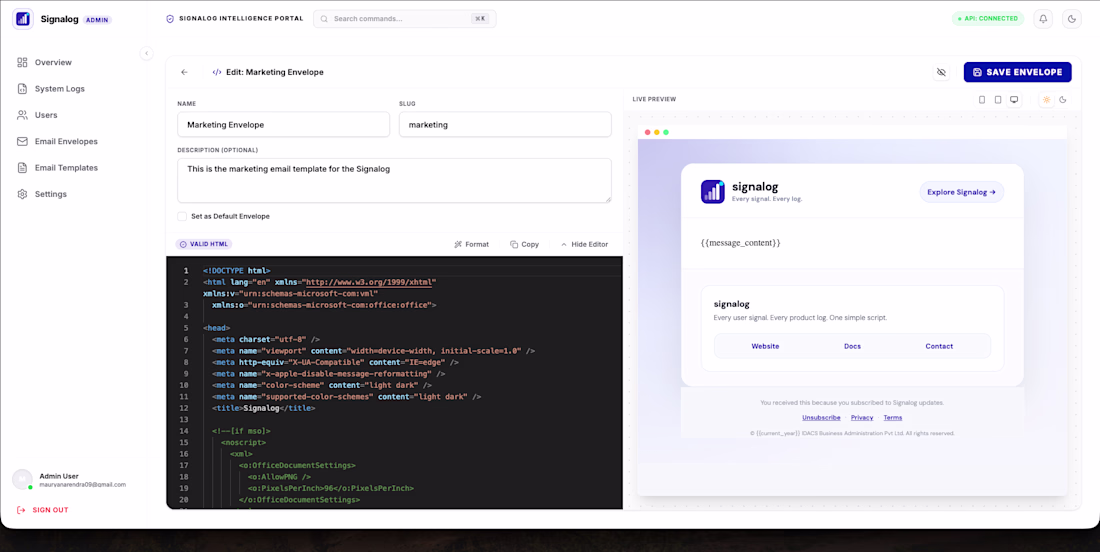Click the Admin badge next to Signalog
Image resolution: width=1100 pixels, height=552 pixels.
(97, 20)
